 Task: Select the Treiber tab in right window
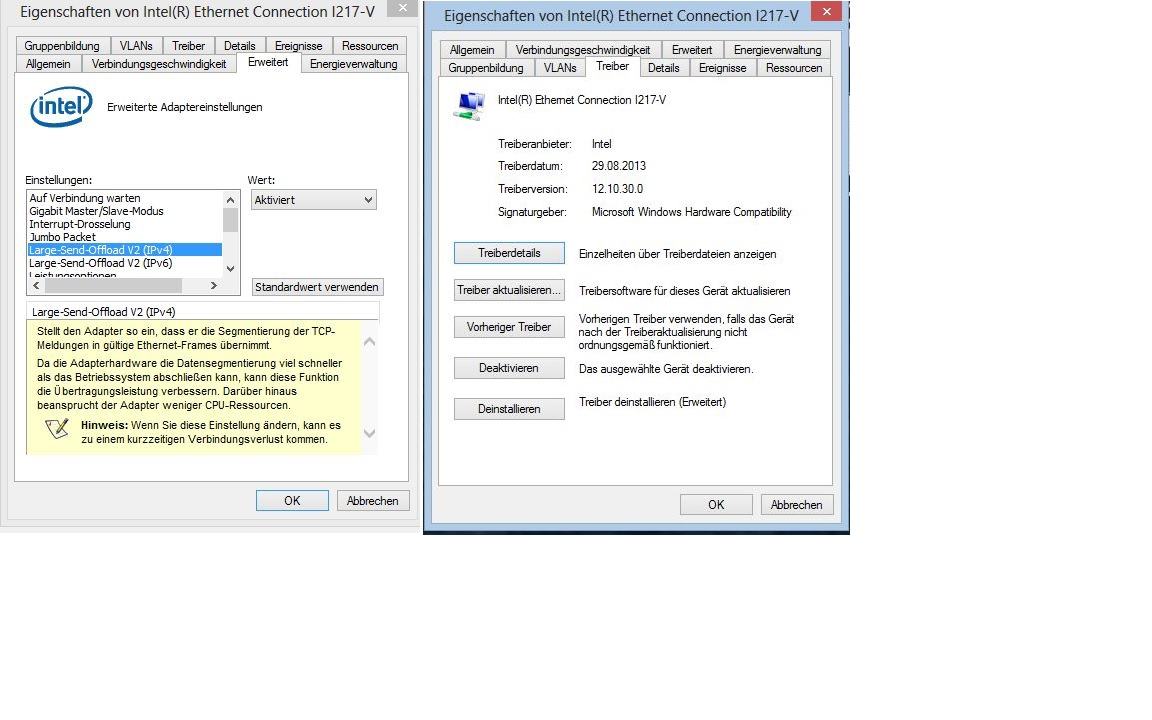[x=612, y=66]
